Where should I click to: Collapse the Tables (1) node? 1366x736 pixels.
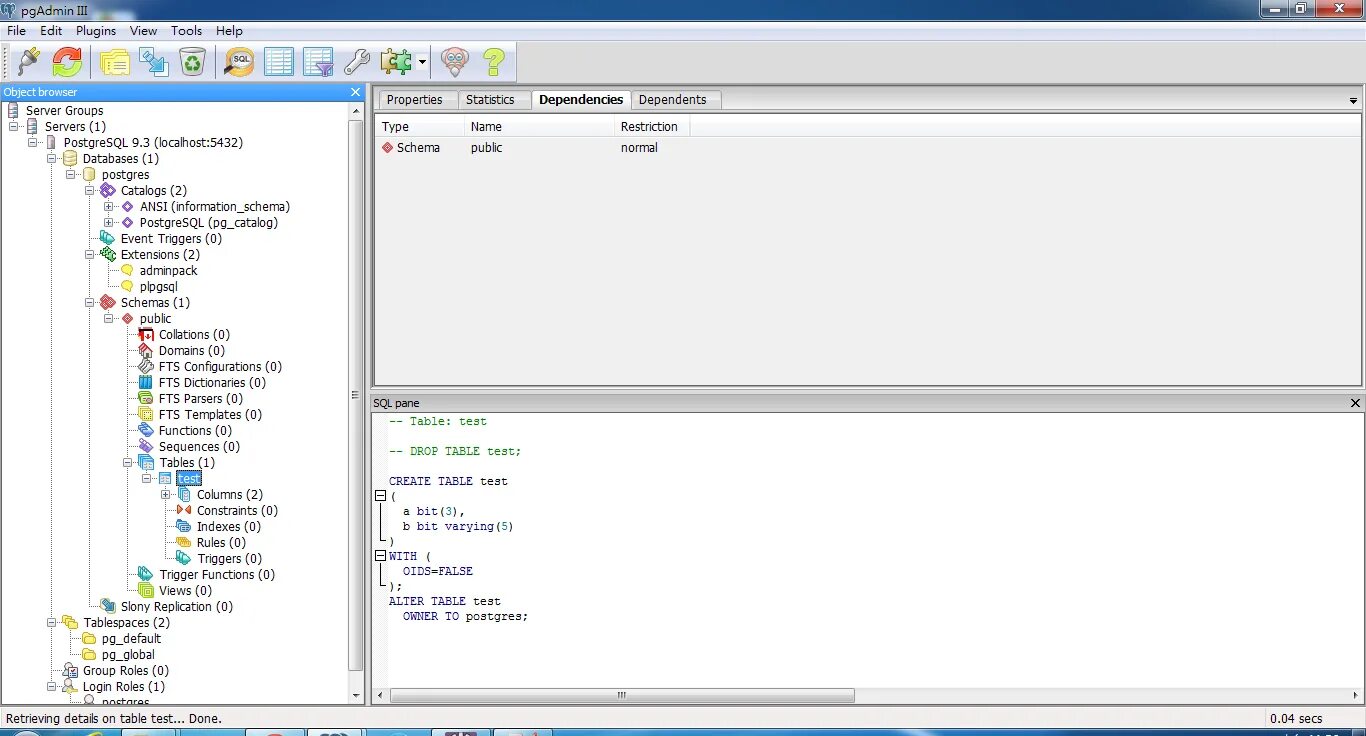[128, 463]
